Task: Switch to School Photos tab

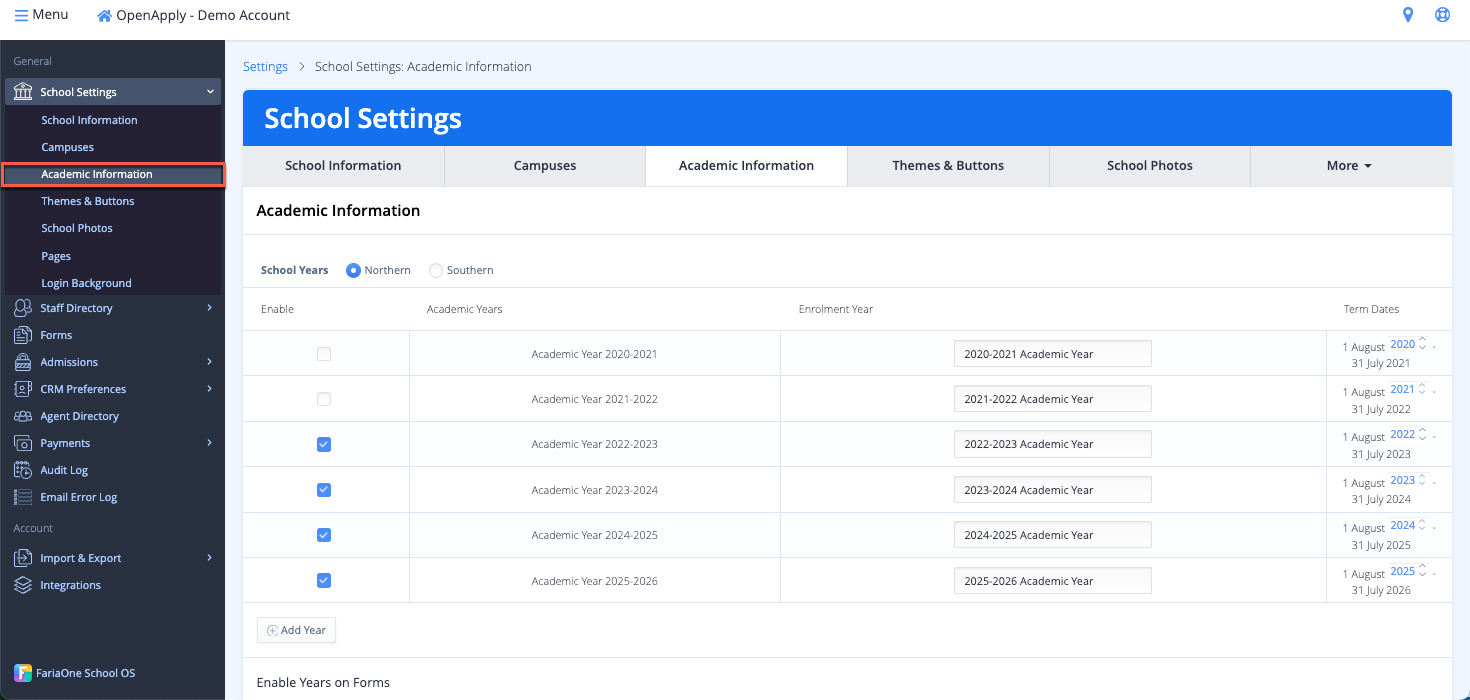Action: pyautogui.click(x=1150, y=166)
